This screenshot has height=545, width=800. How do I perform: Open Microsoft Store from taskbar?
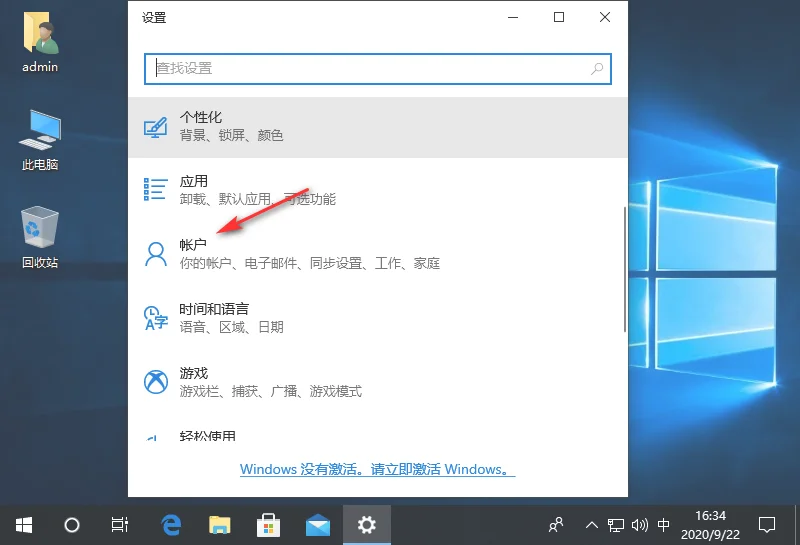(268, 525)
